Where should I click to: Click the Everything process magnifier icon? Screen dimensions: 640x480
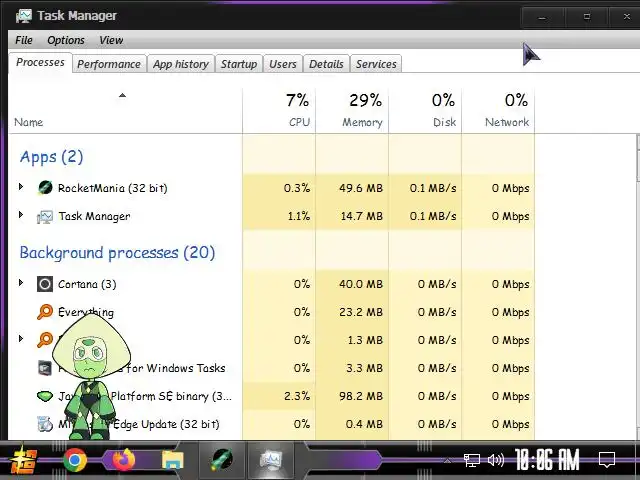pyautogui.click(x=45, y=312)
